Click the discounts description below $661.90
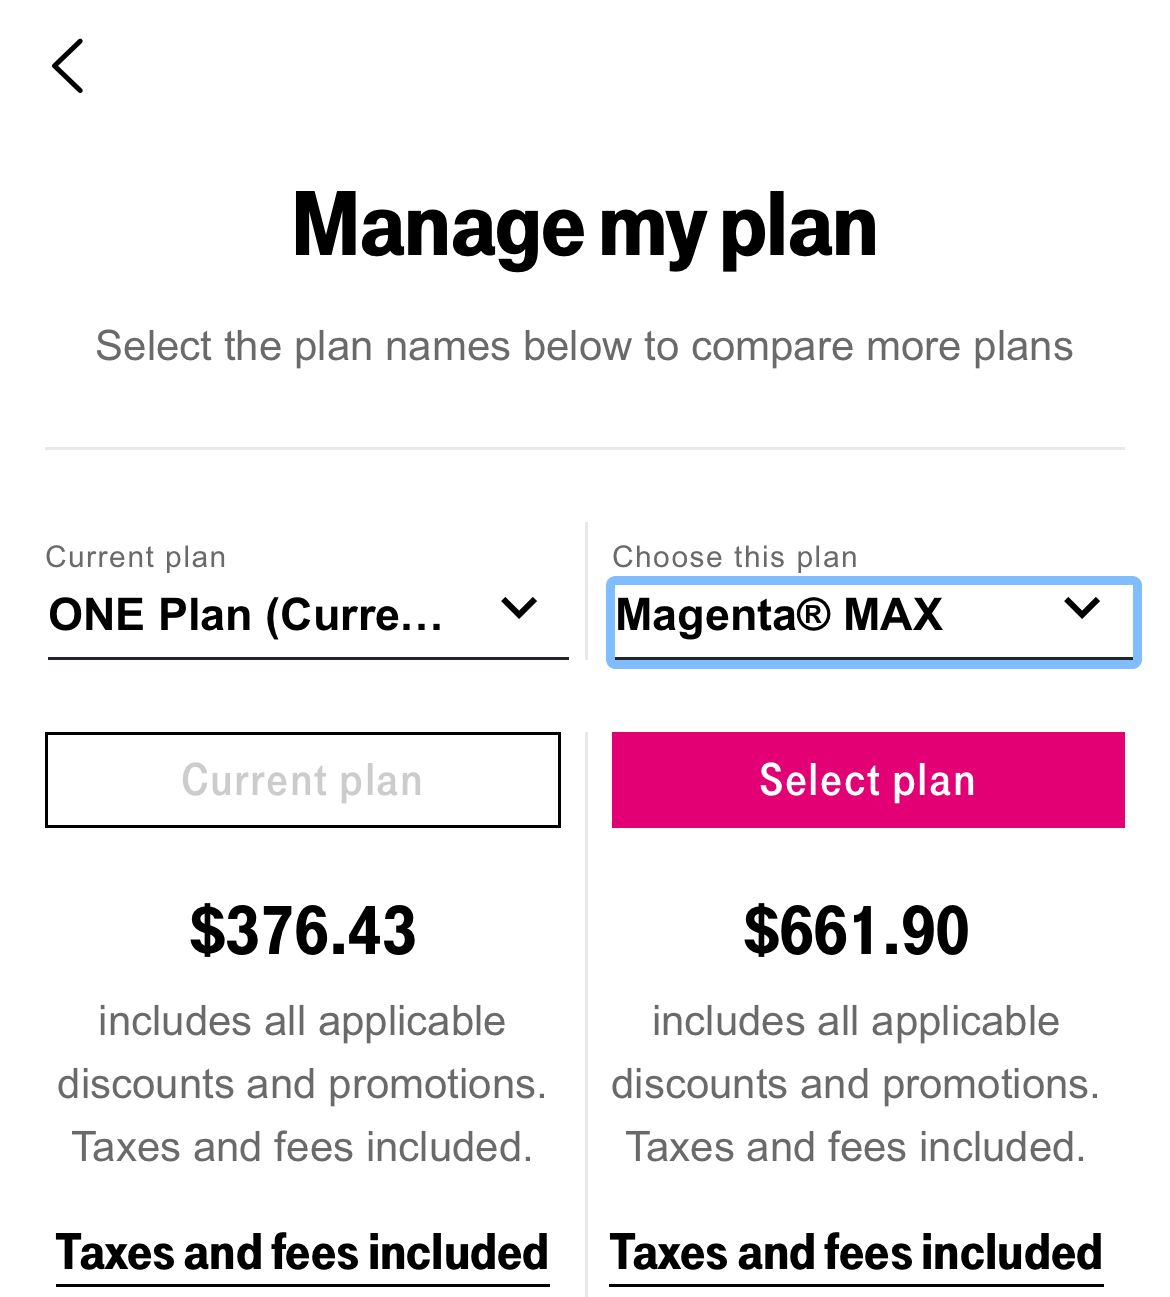Screen dimensions: 1170x1297 coord(856,1084)
